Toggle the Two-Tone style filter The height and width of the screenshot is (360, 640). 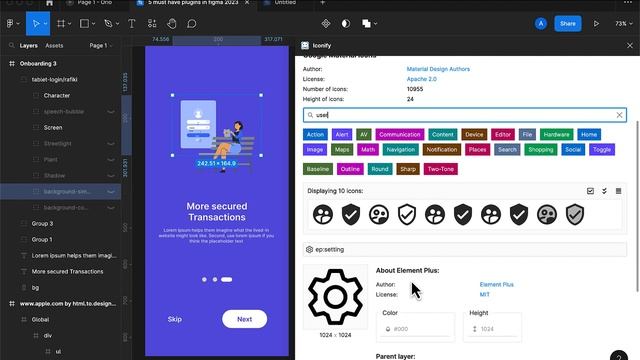pos(441,169)
